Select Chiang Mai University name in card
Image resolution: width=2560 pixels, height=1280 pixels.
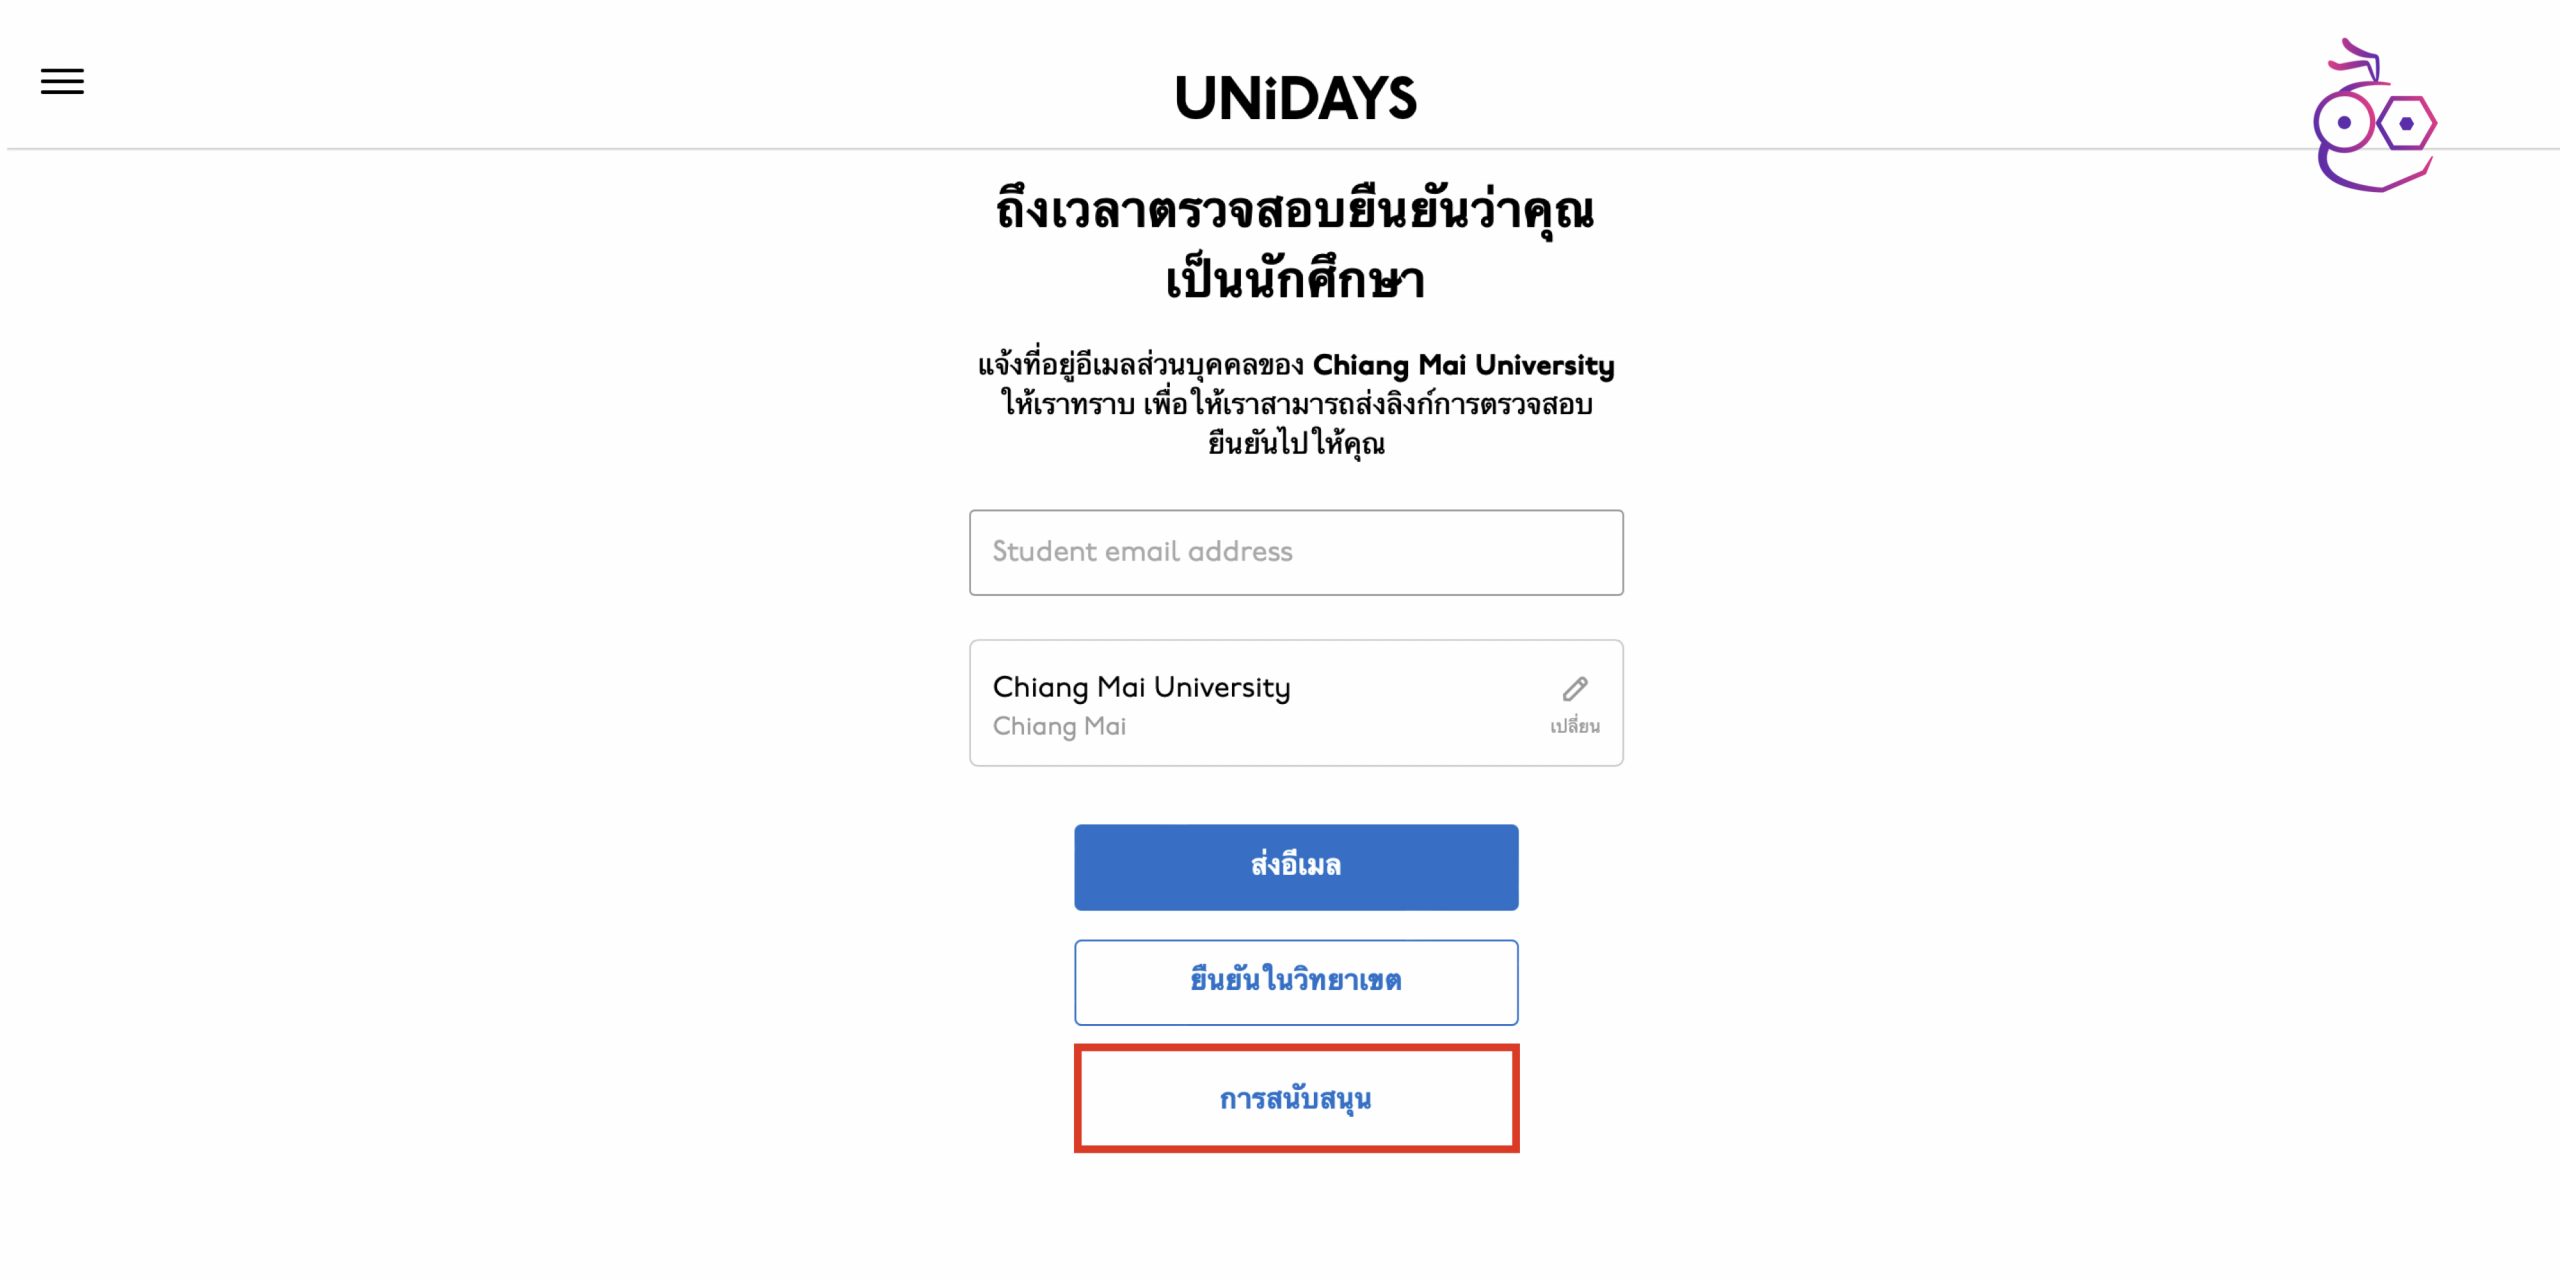pyautogui.click(x=1141, y=687)
